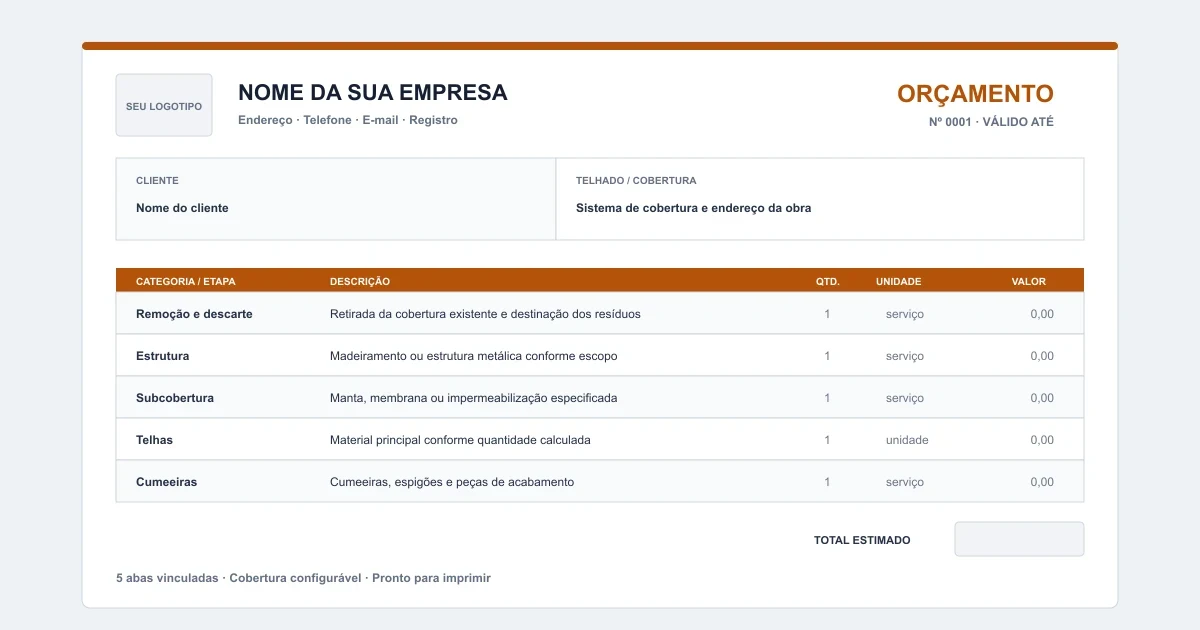Select Sistema de cobertura e endereço da obra
This screenshot has width=1200, height=630.
click(694, 208)
